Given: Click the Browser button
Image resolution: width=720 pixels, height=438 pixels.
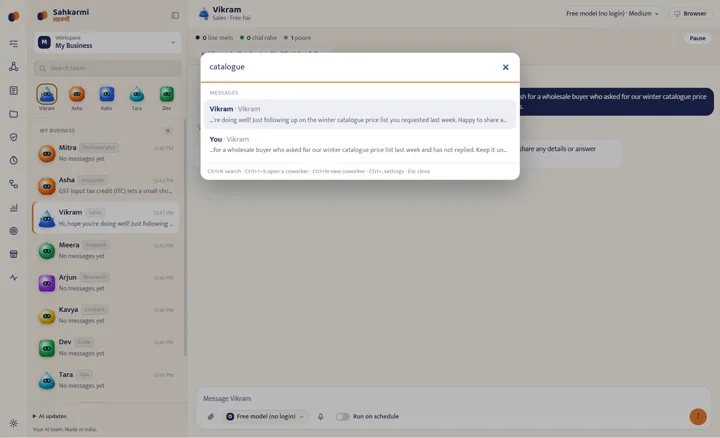Looking at the screenshot, I should [690, 14].
